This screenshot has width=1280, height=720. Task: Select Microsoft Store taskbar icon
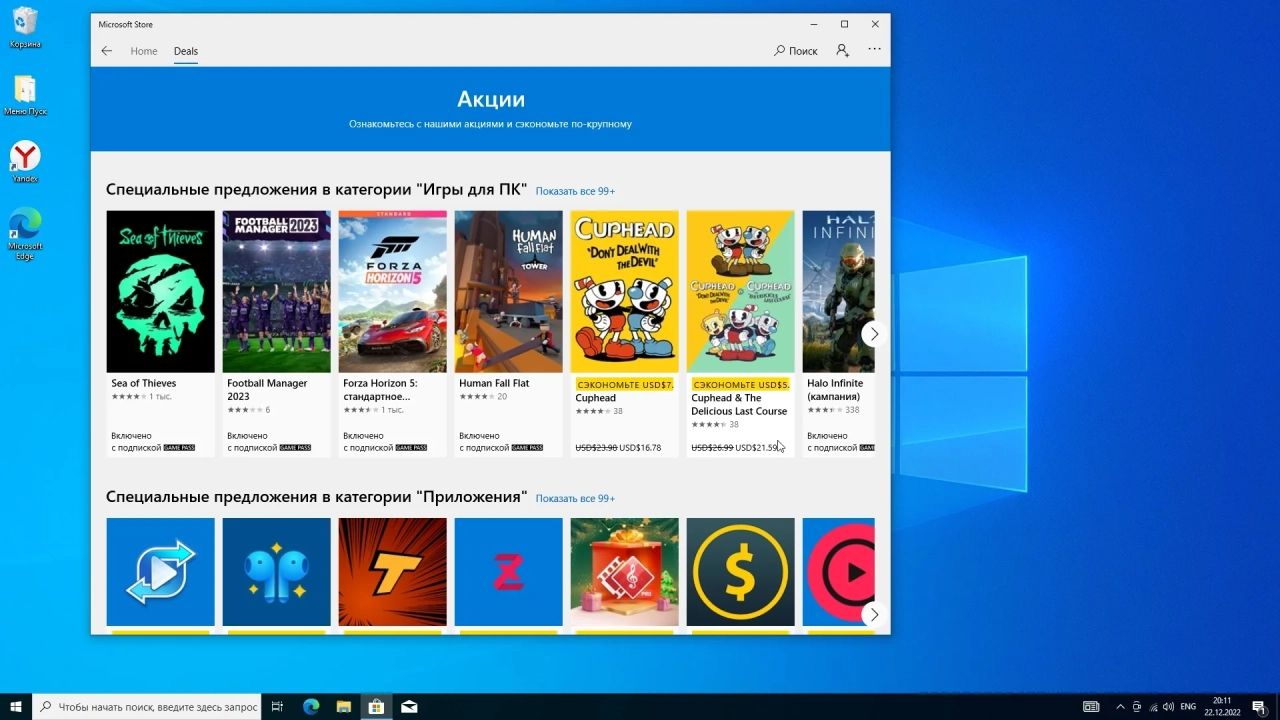(376, 707)
